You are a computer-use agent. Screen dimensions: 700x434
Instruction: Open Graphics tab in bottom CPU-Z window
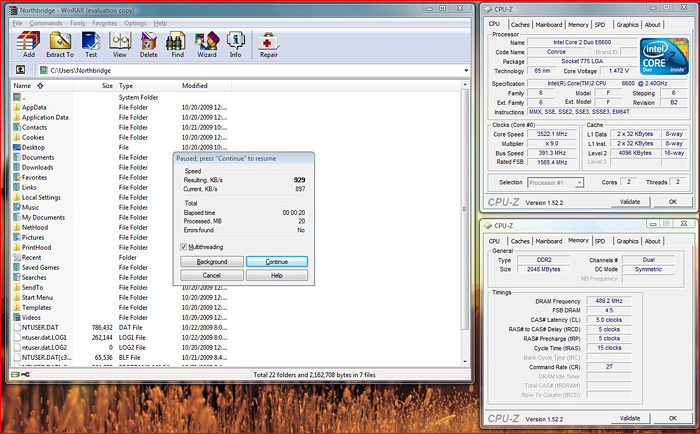point(627,241)
